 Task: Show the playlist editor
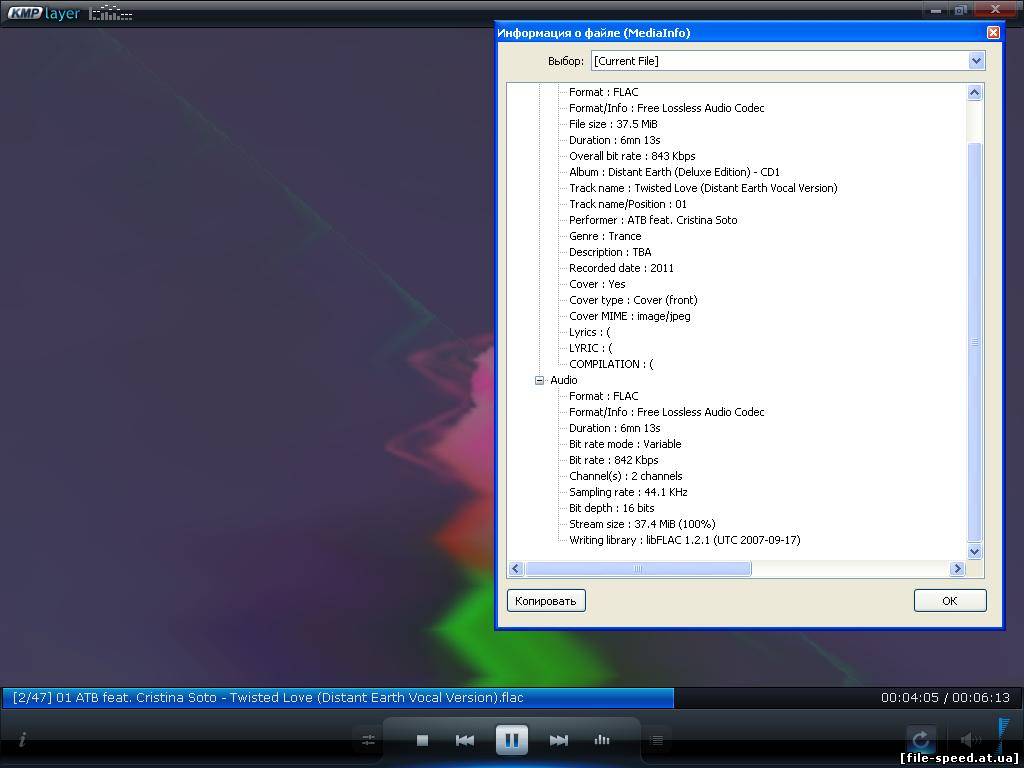tap(656, 740)
